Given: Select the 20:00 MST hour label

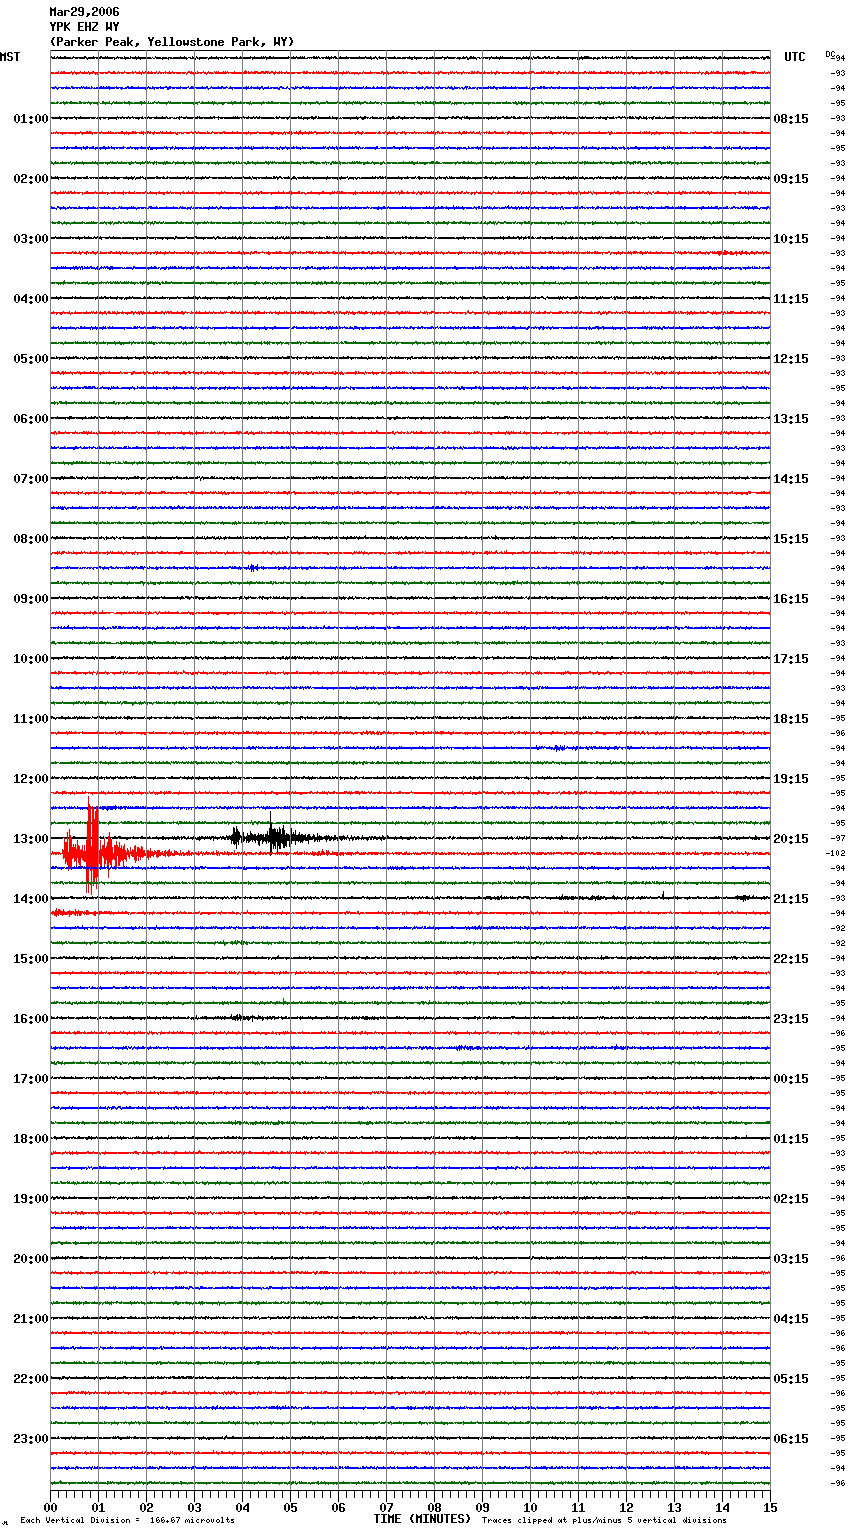Looking at the screenshot, I should pyautogui.click(x=31, y=1259).
